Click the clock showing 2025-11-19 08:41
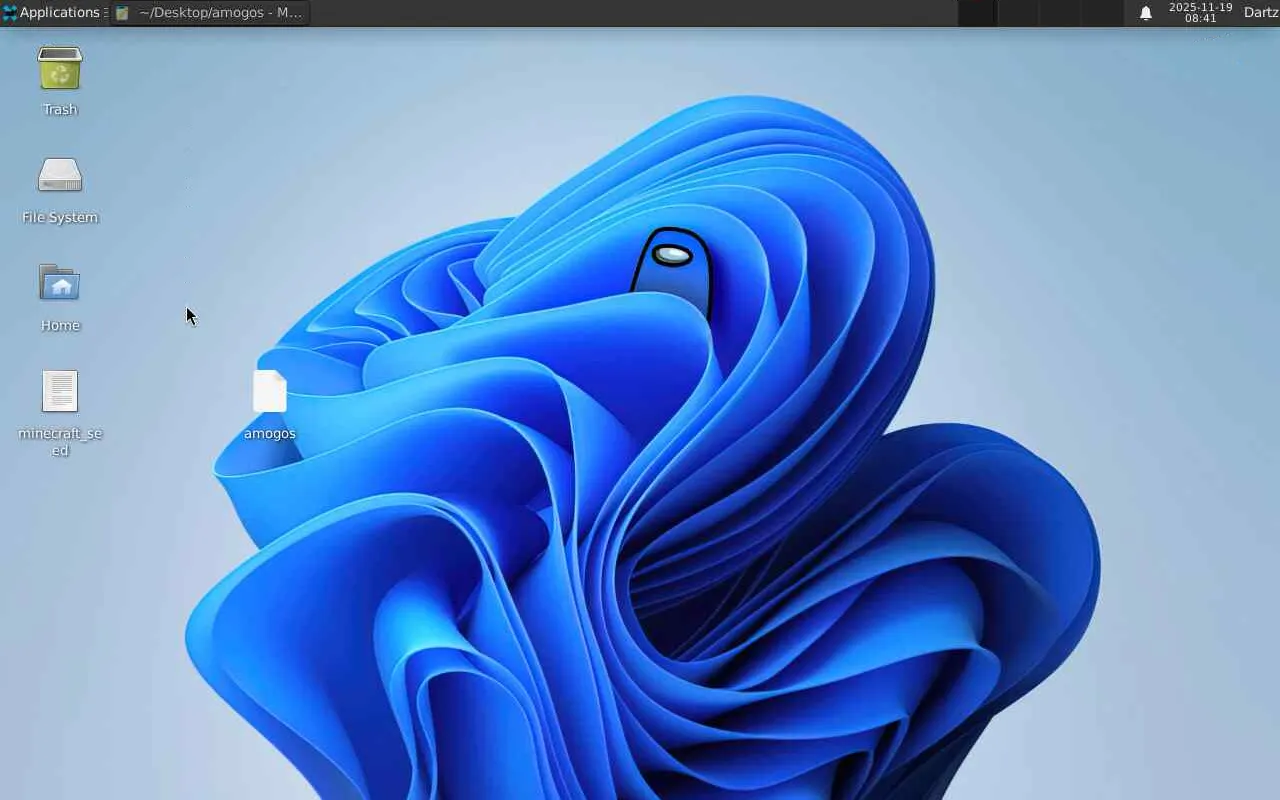This screenshot has width=1280, height=800. pyautogui.click(x=1200, y=13)
